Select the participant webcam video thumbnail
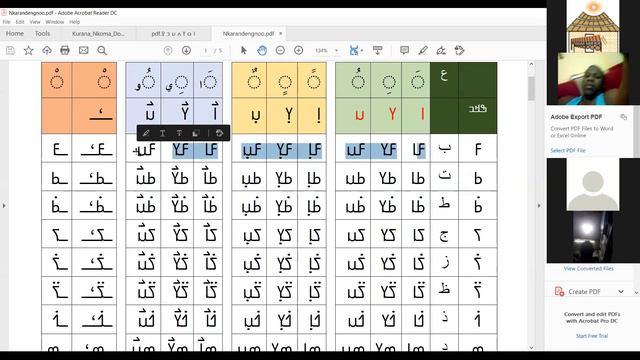 (x=593, y=78)
